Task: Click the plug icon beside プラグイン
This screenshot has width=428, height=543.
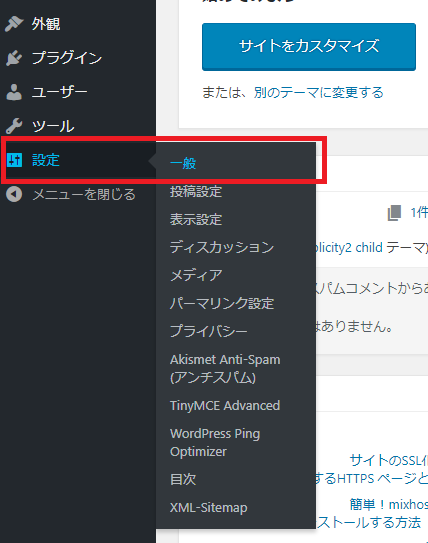Action: [14, 58]
